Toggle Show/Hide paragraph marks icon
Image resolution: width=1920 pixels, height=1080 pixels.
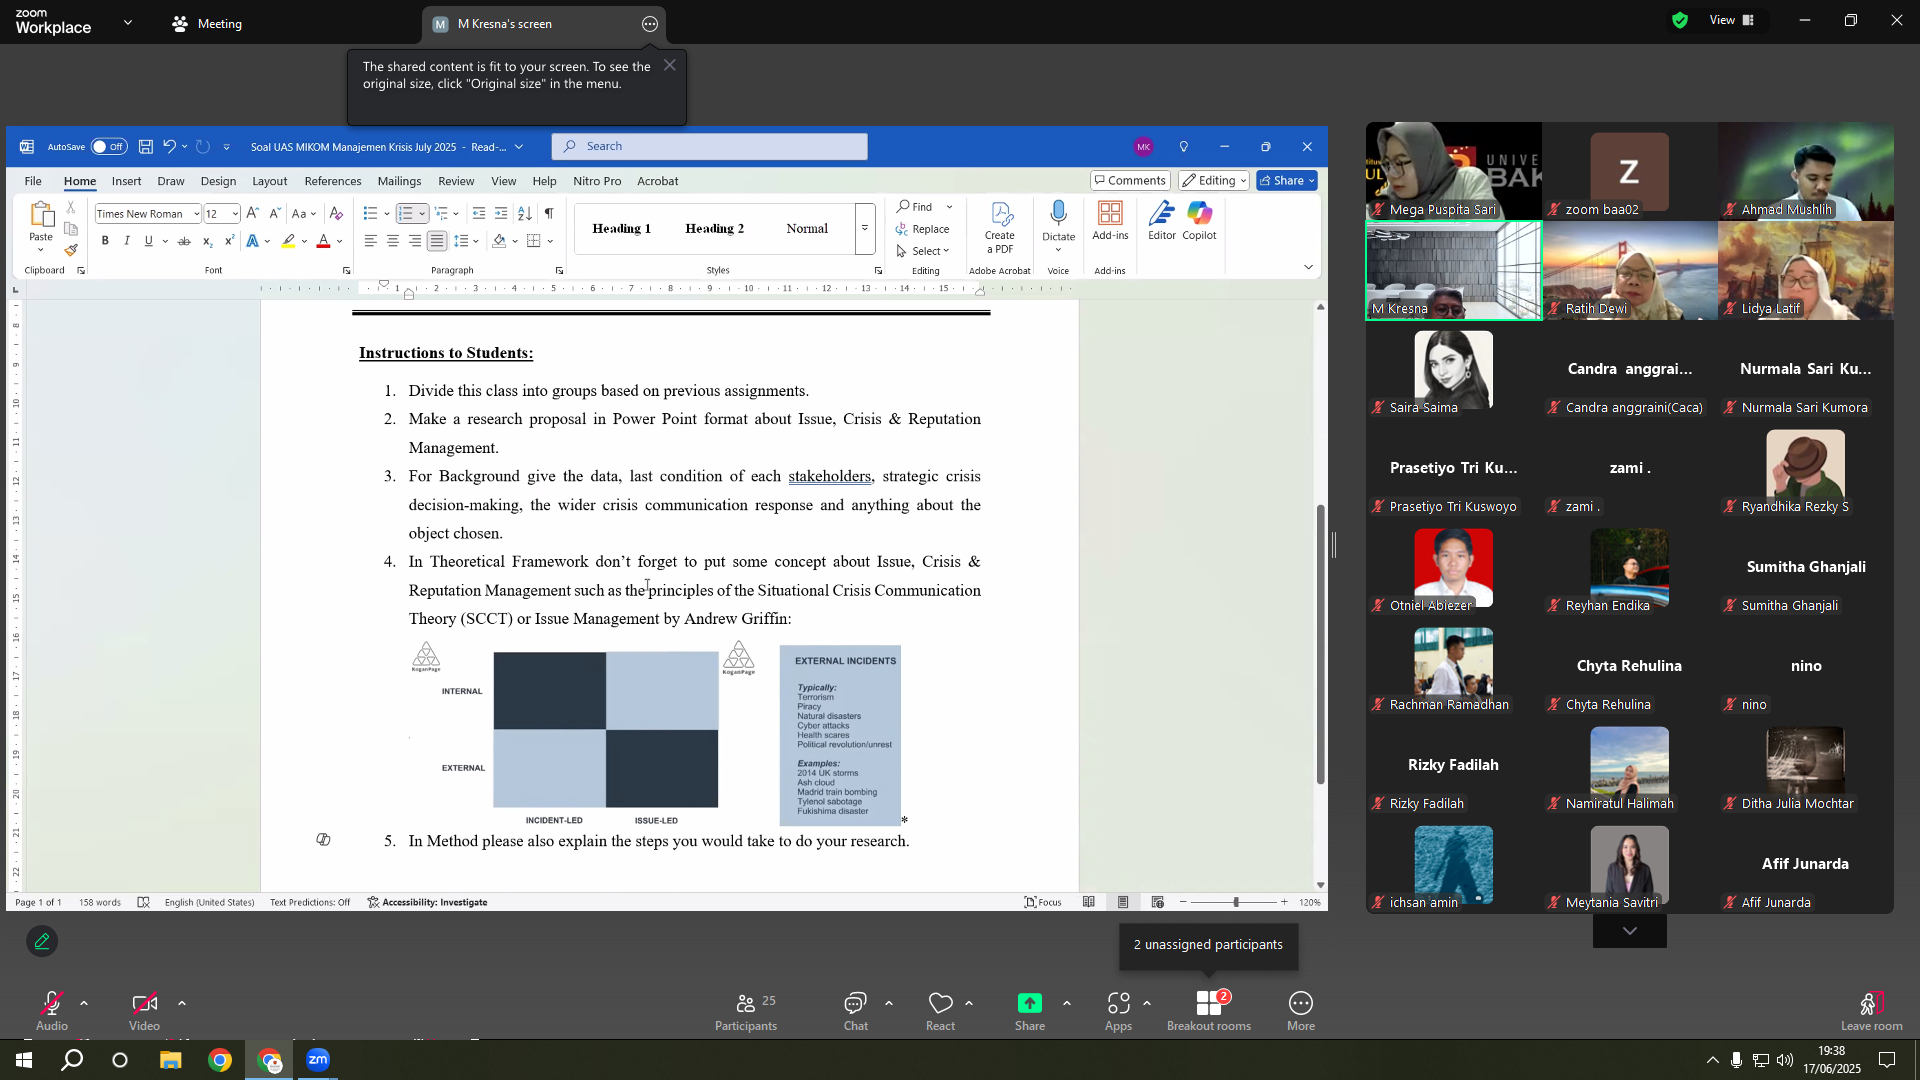pos(549,213)
